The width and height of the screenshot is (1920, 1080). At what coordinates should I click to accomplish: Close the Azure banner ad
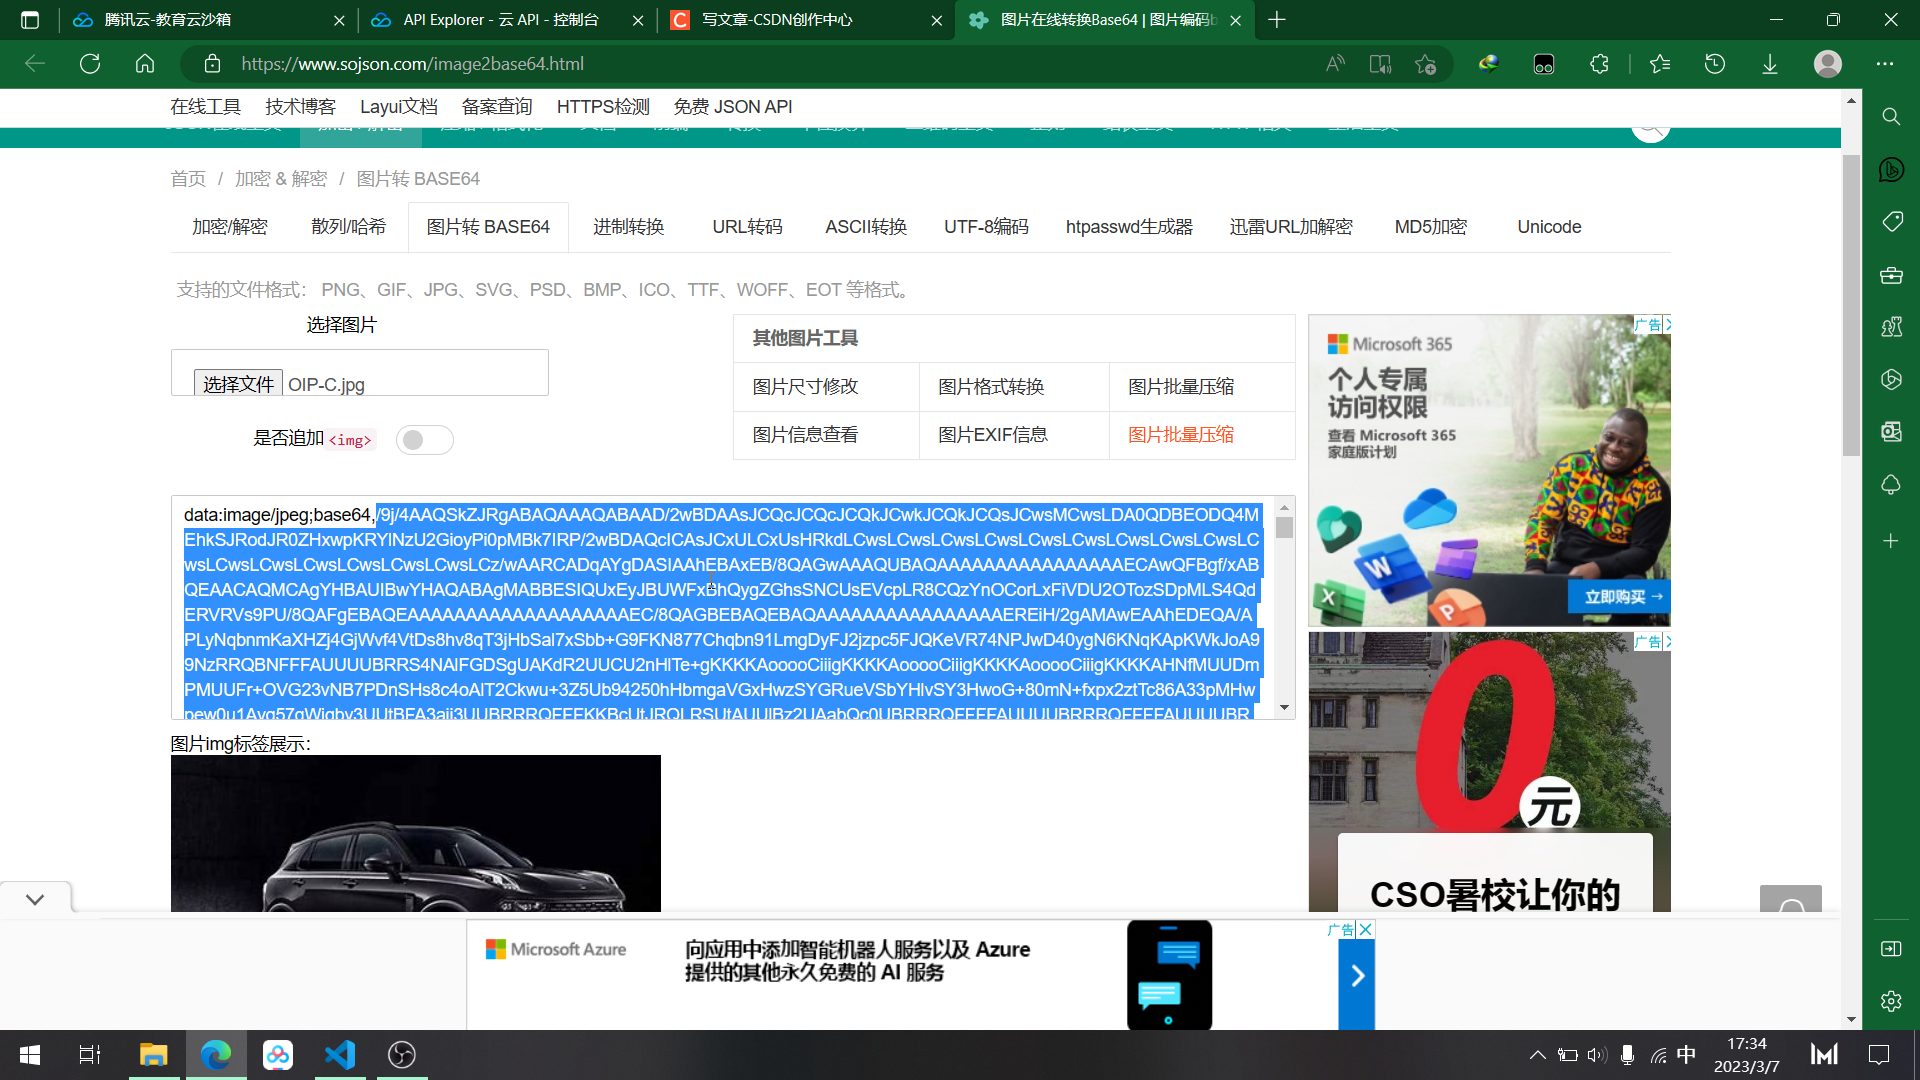tap(1365, 929)
